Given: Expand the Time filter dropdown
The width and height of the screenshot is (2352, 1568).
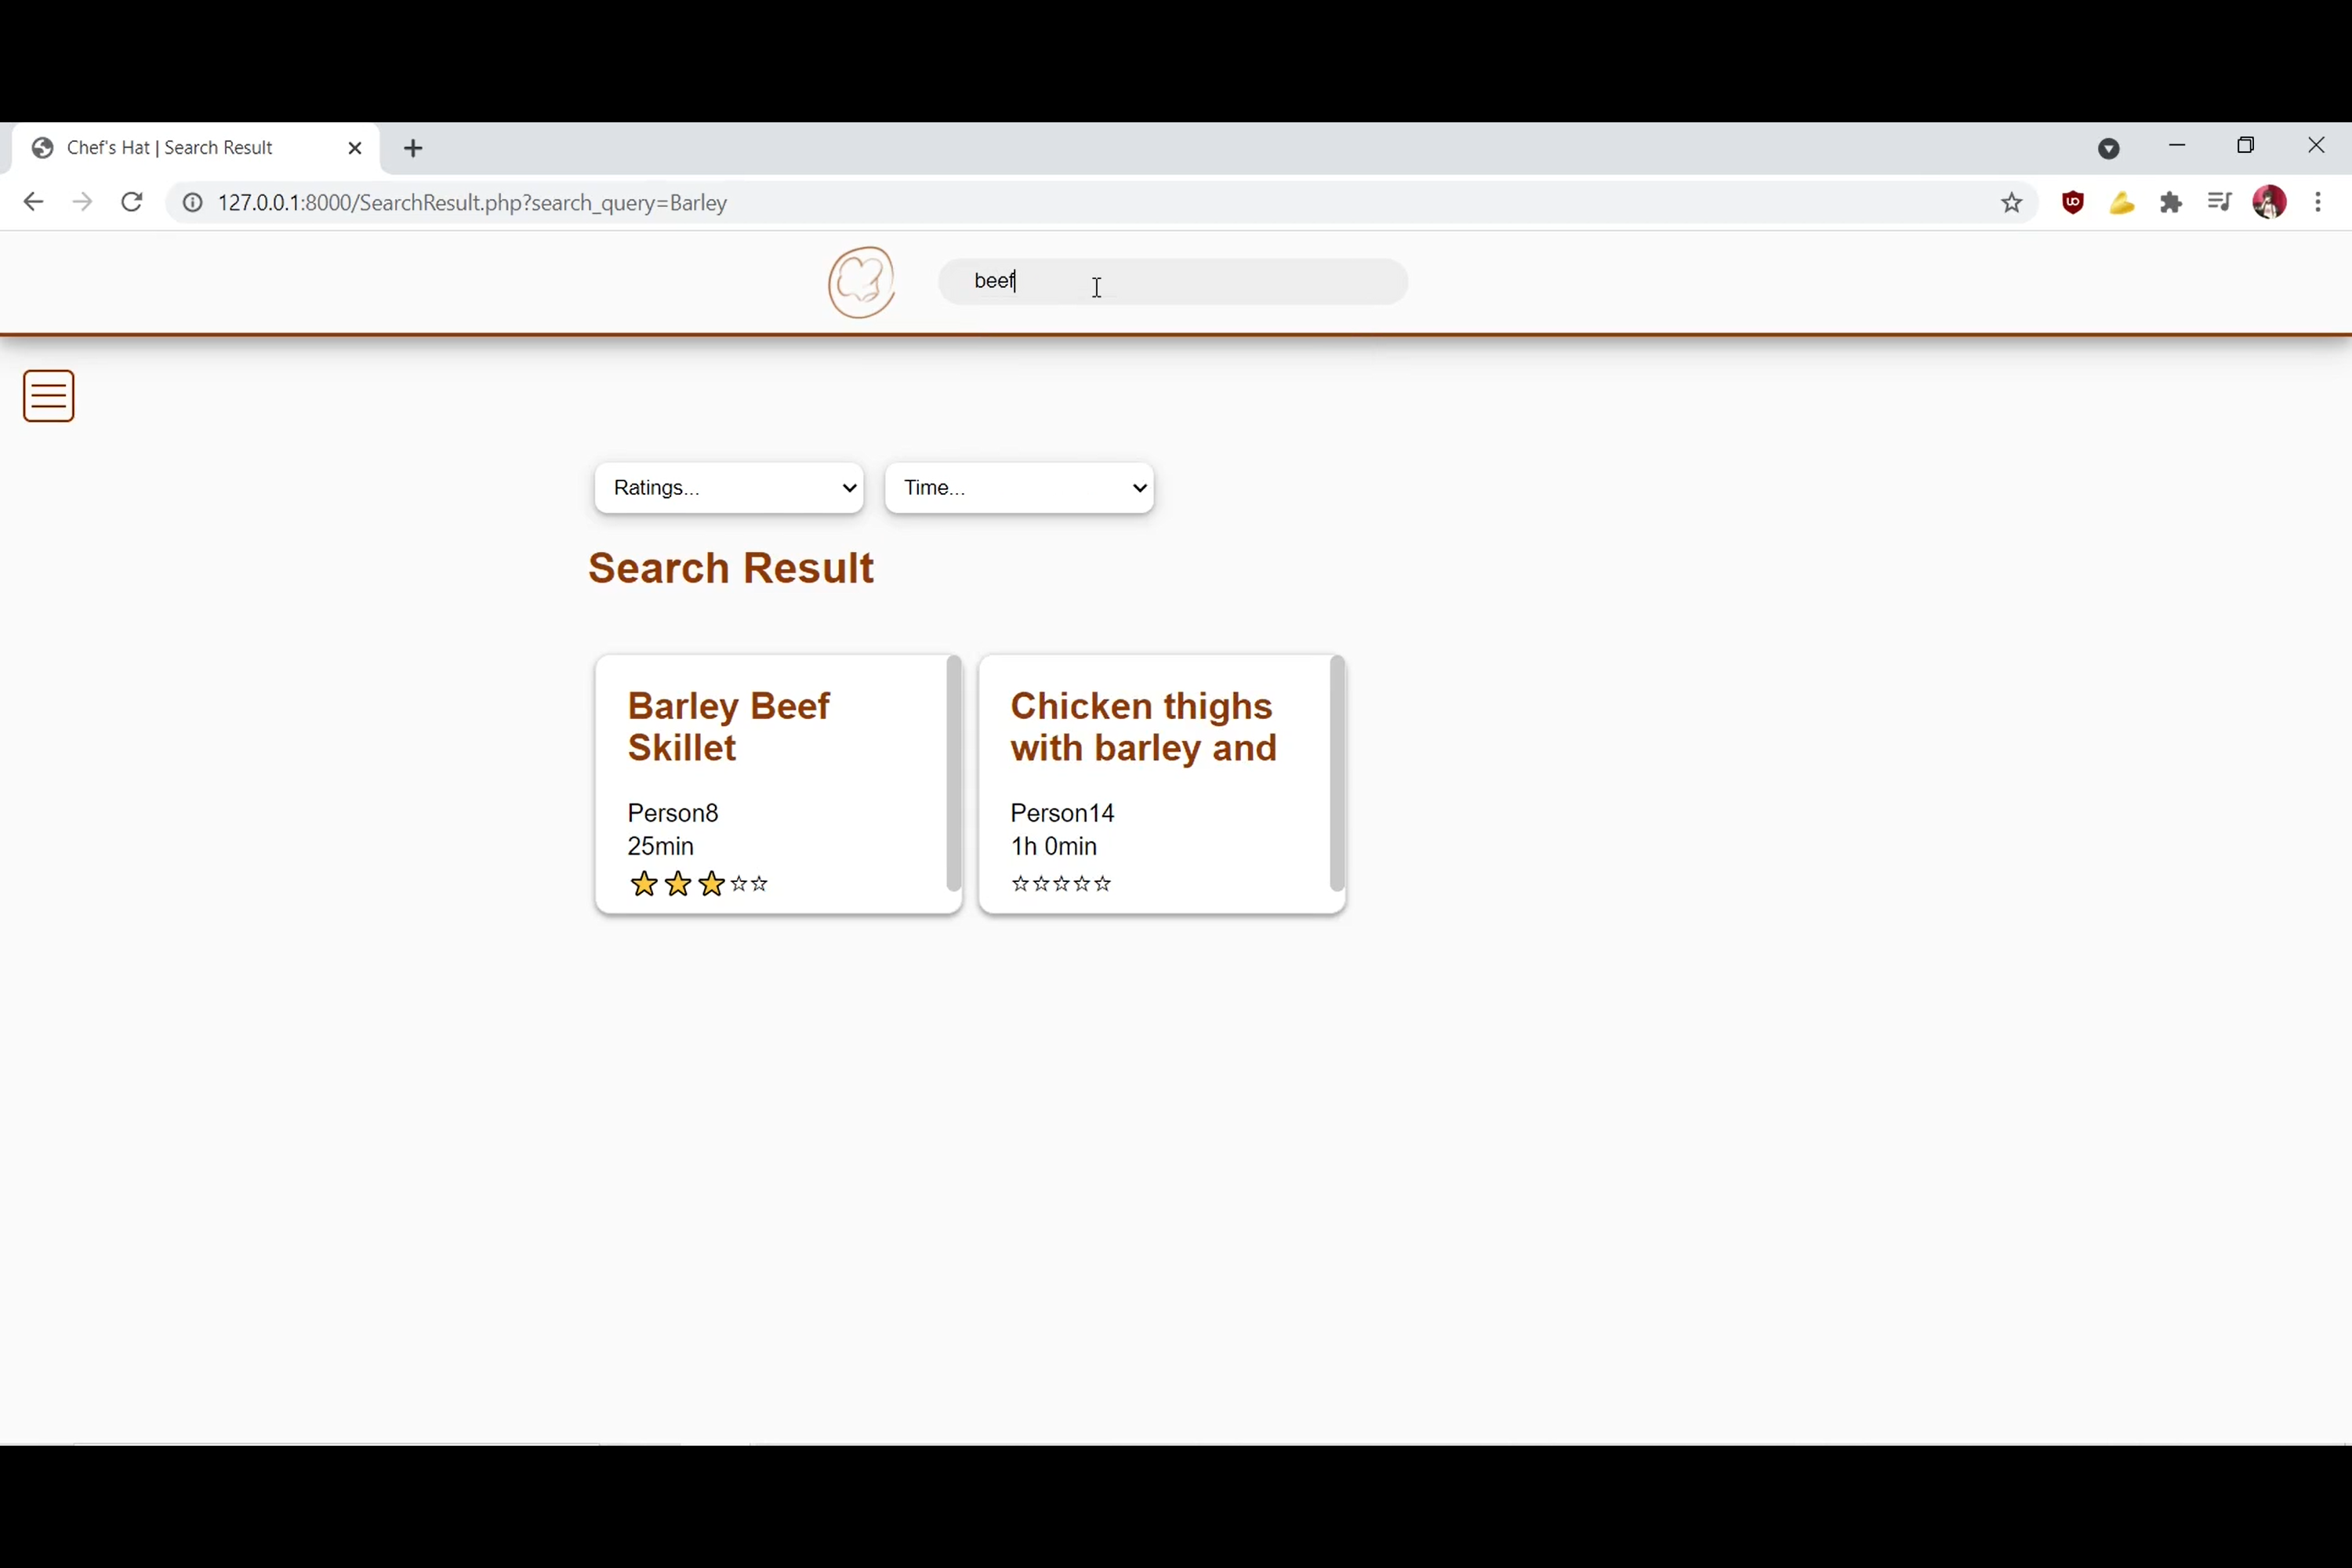Looking at the screenshot, I should pos(1019,488).
